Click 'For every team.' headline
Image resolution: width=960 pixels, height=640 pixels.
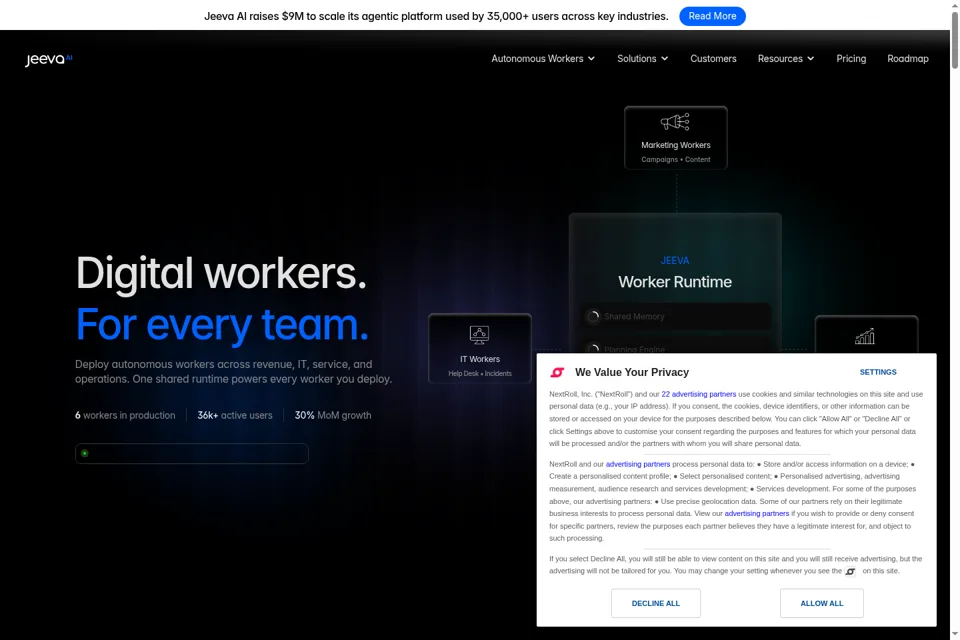[x=222, y=325]
